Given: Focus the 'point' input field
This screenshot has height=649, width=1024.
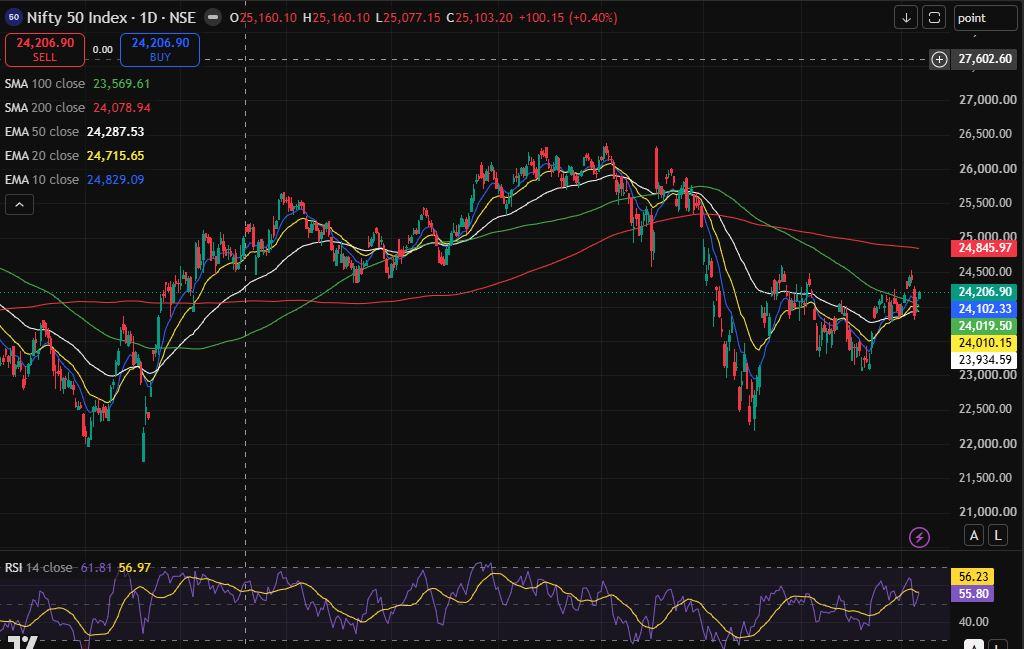Looking at the screenshot, I should [985, 18].
